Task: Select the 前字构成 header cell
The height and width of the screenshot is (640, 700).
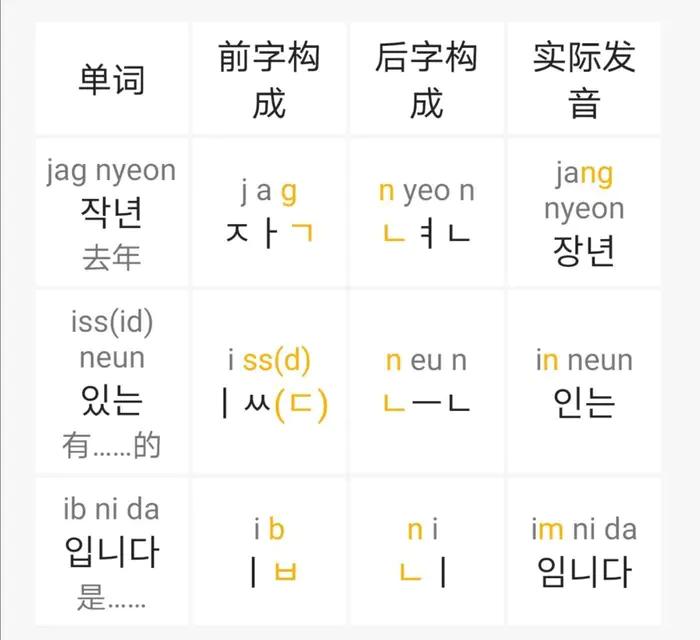Action: click(268, 80)
